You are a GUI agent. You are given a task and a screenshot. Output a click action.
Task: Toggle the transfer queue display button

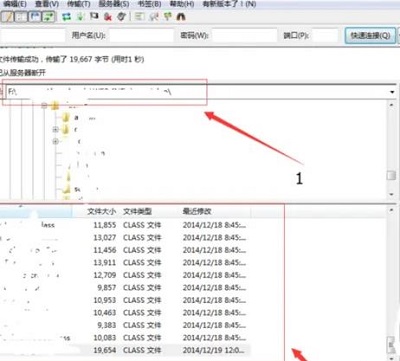click(x=49, y=17)
